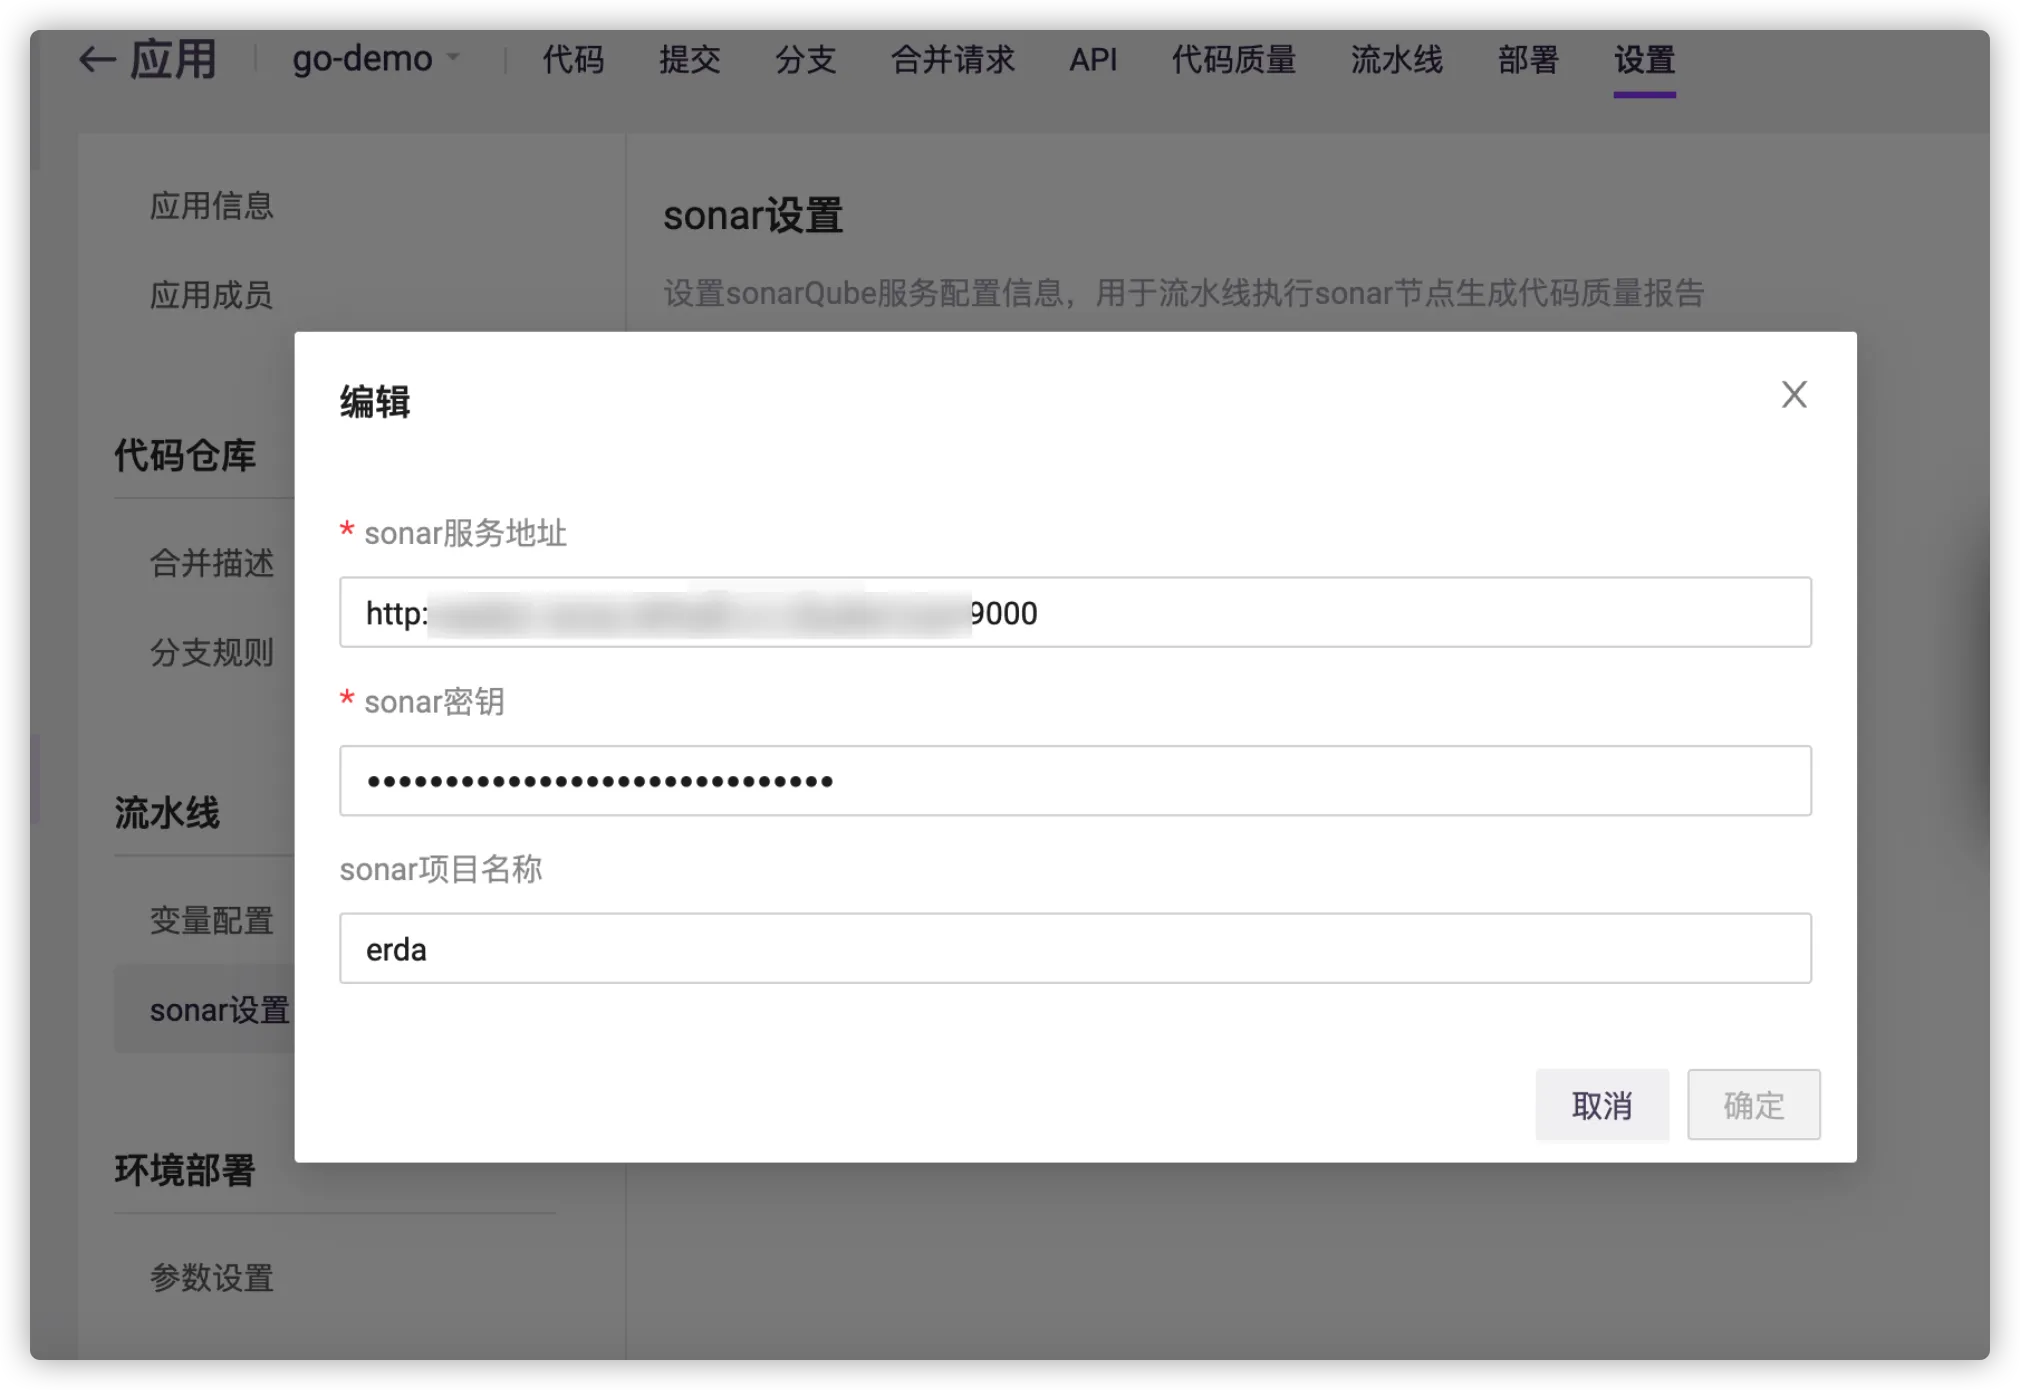Focus the sonar密钥 password field
Viewport: 2020px width, 1390px height.
coord(1075,781)
